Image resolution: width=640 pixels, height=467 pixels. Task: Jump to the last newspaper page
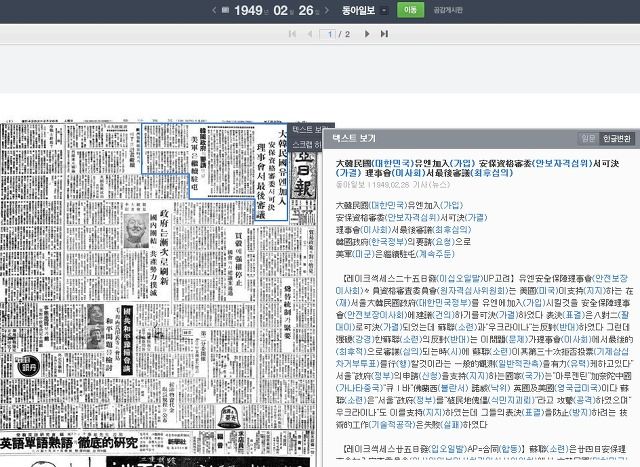coord(384,34)
